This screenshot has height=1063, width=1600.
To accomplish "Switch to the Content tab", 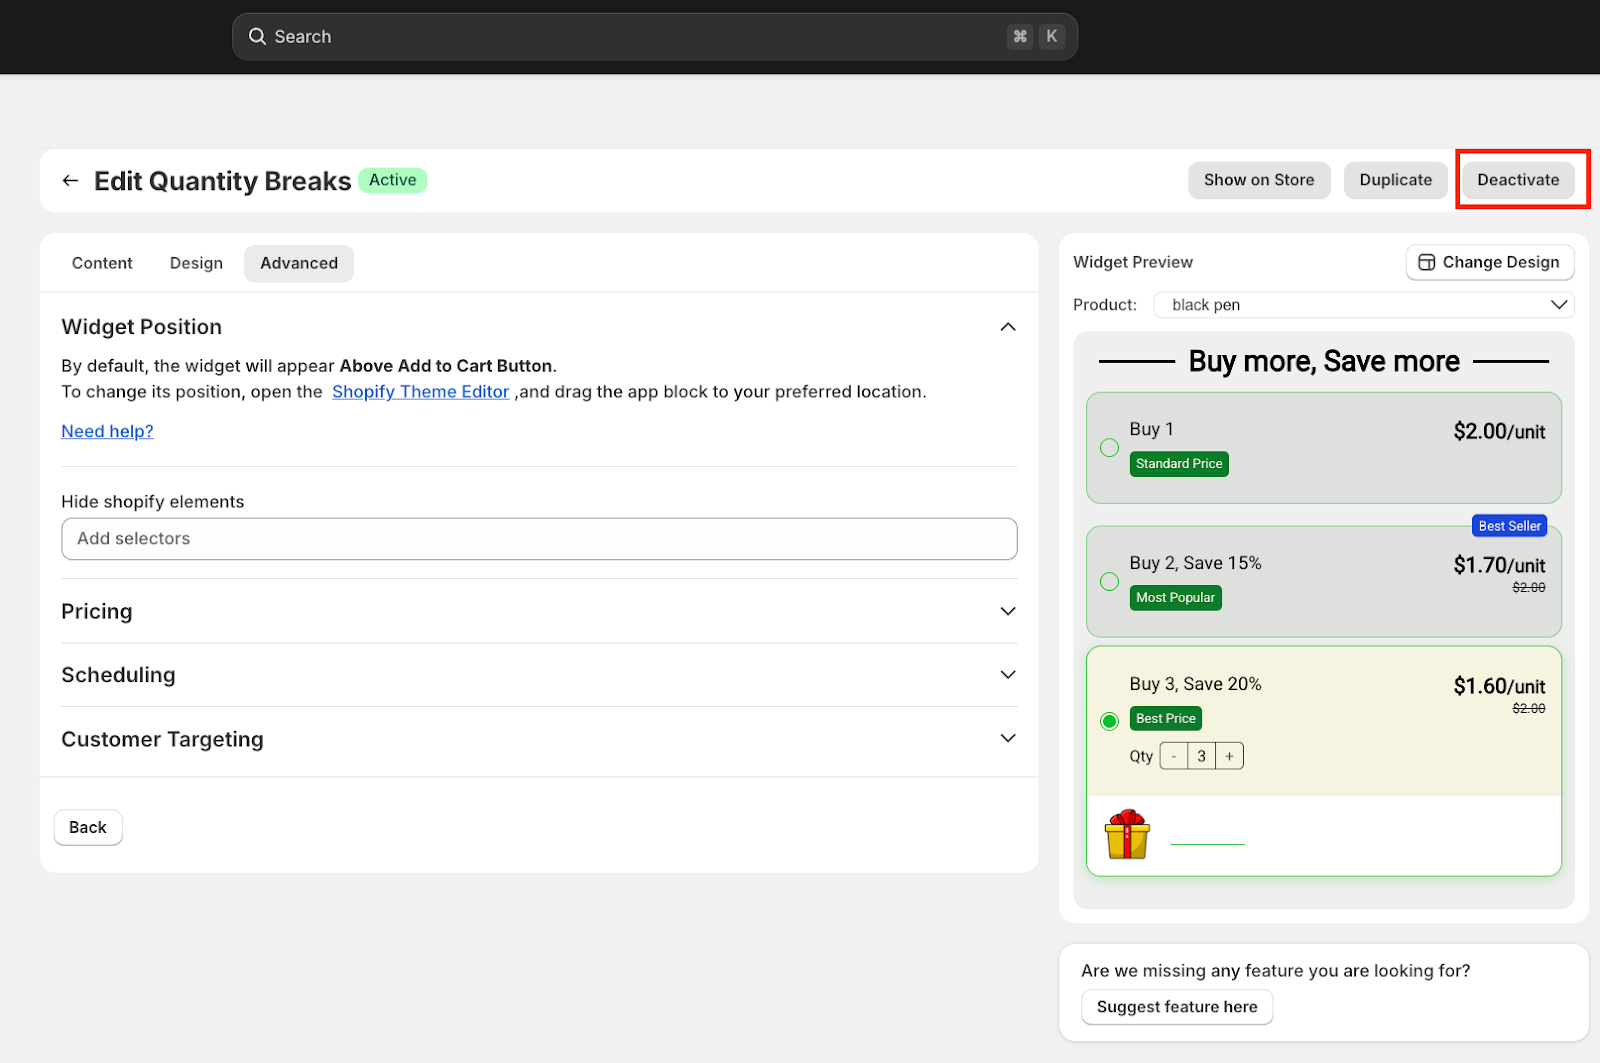I will [102, 264].
